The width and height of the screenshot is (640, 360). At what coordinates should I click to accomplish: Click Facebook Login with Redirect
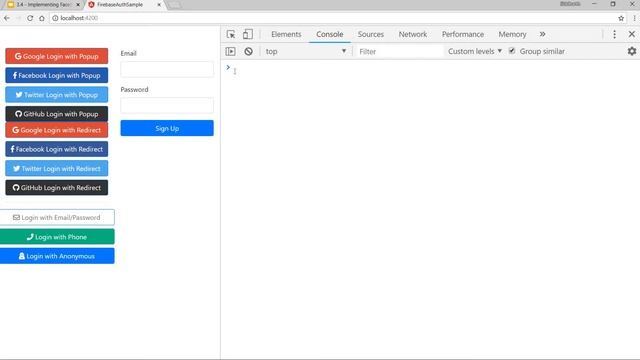pyautogui.click(x=57, y=149)
